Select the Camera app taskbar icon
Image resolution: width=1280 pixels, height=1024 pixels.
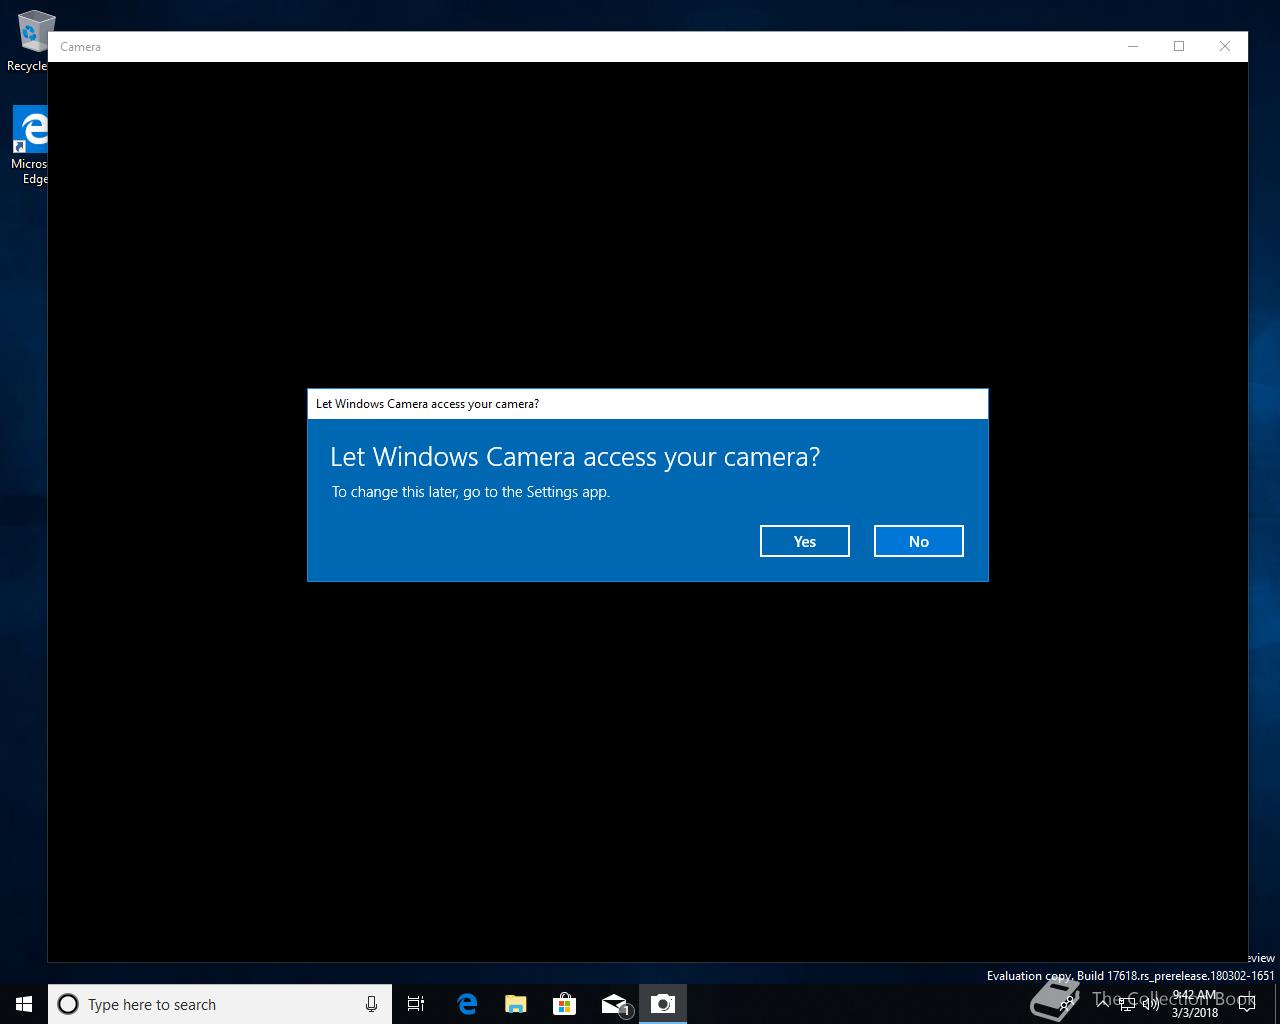point(663,1004)
